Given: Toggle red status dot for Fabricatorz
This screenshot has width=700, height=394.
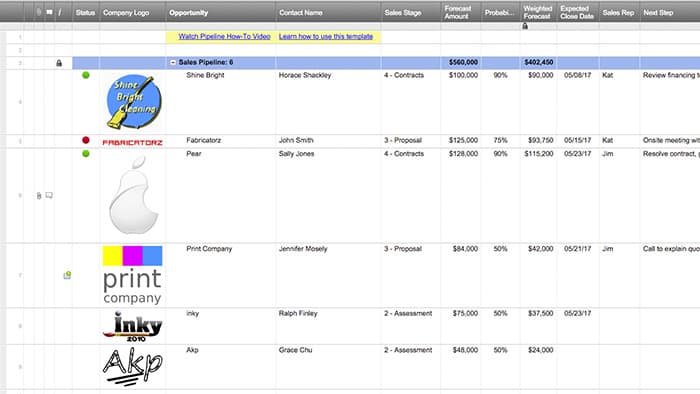Looking at the screenshot, I should coord(86,140).
